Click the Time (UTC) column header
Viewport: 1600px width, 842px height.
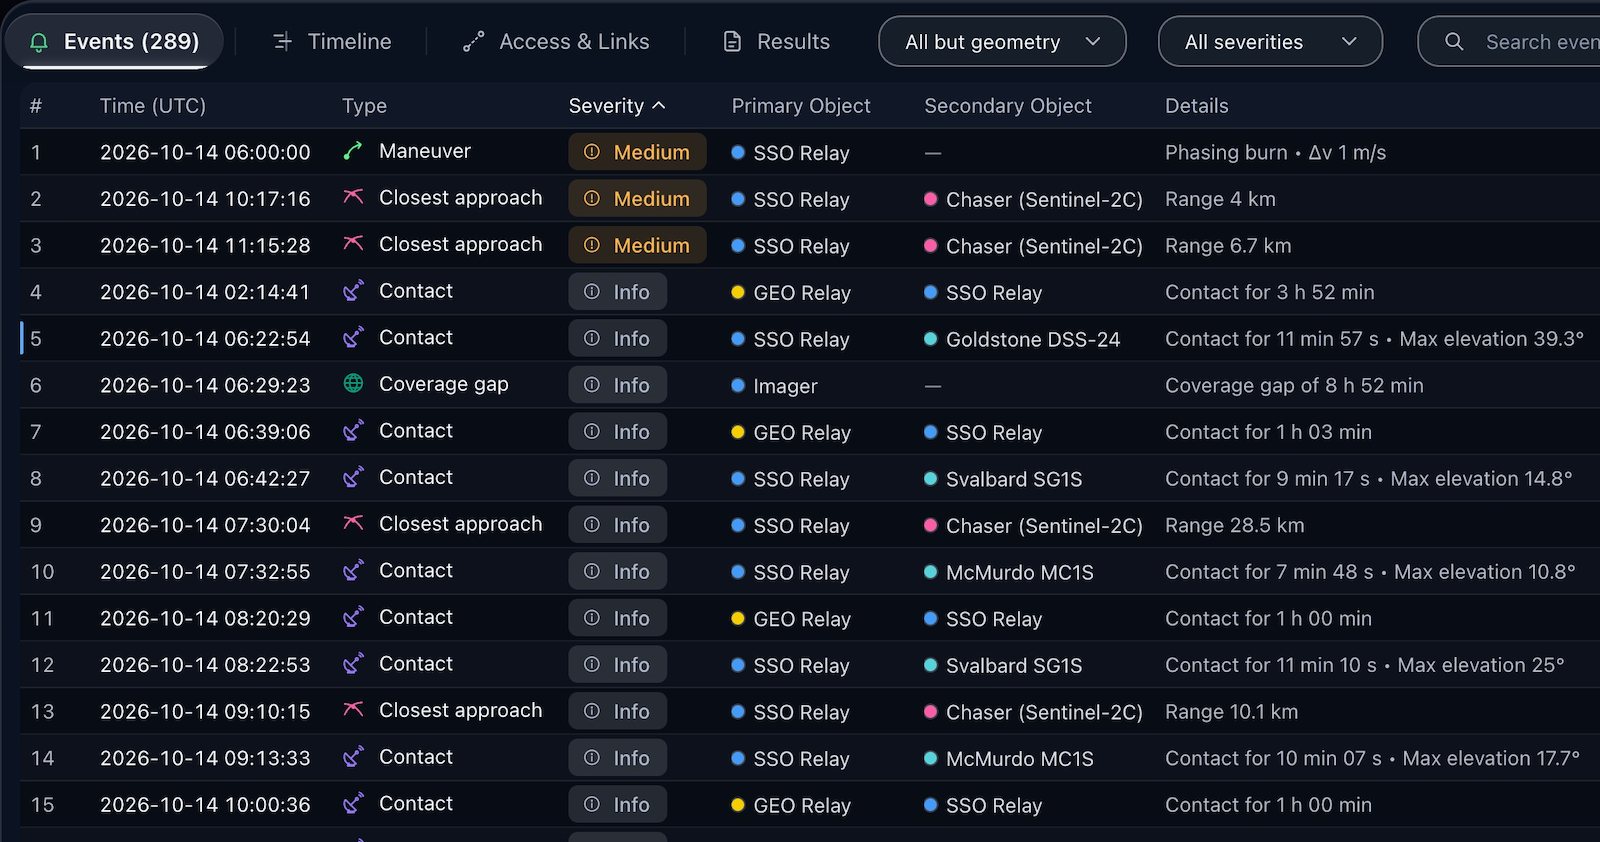(153, 106)
